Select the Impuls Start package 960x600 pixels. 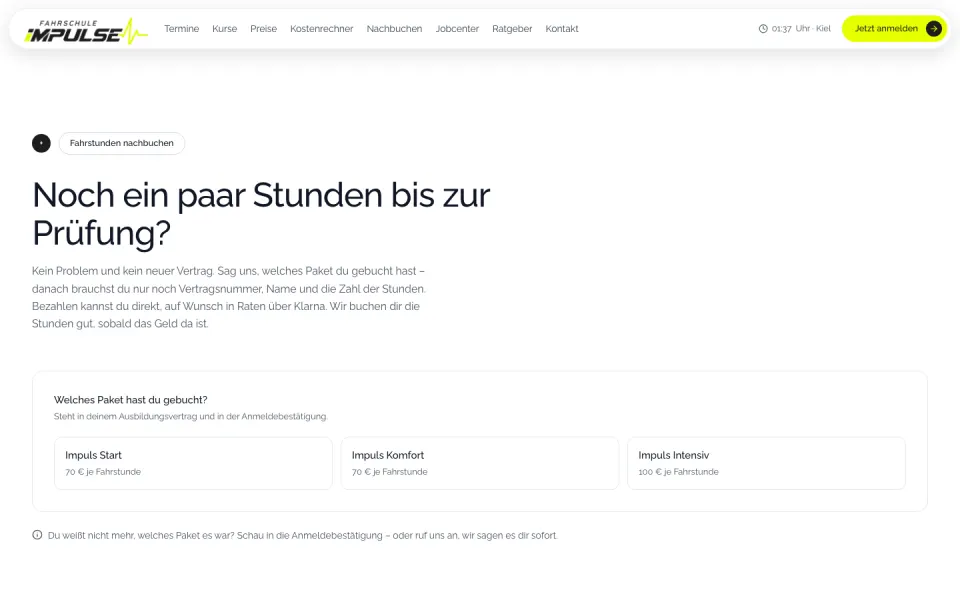click(x=193, y=463)
